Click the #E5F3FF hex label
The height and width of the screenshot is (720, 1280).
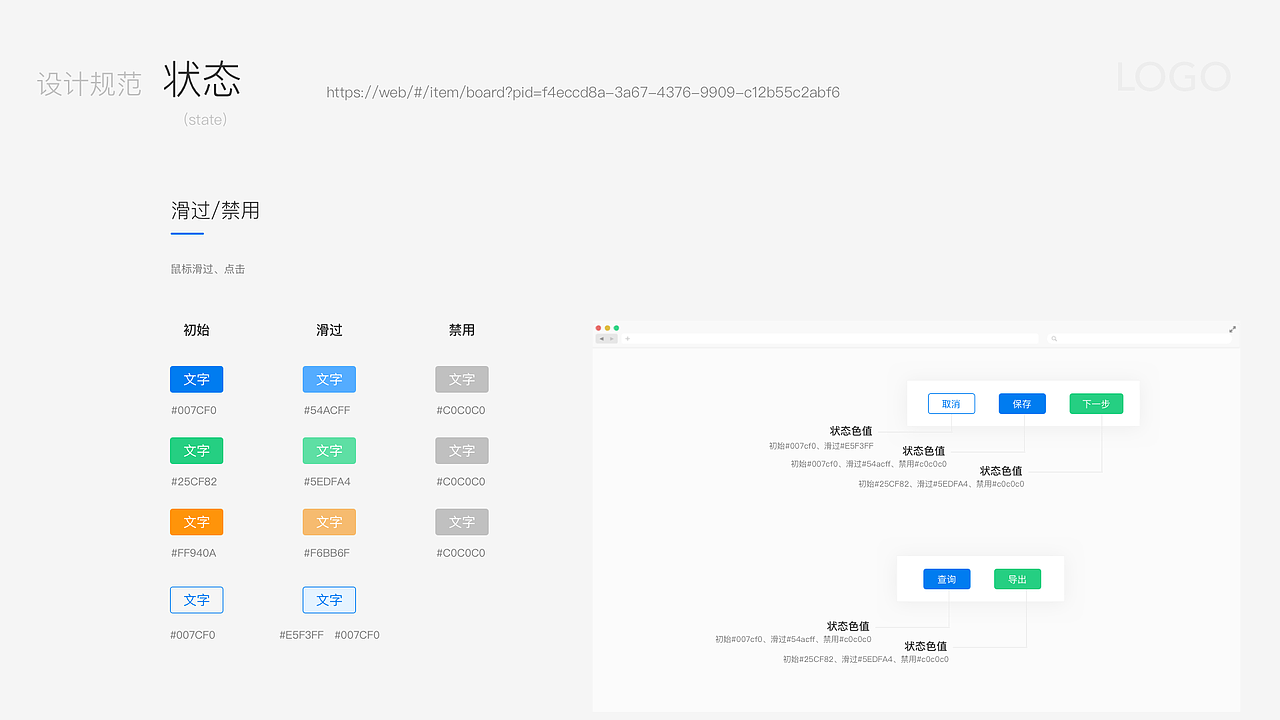[x=302, y=635]
